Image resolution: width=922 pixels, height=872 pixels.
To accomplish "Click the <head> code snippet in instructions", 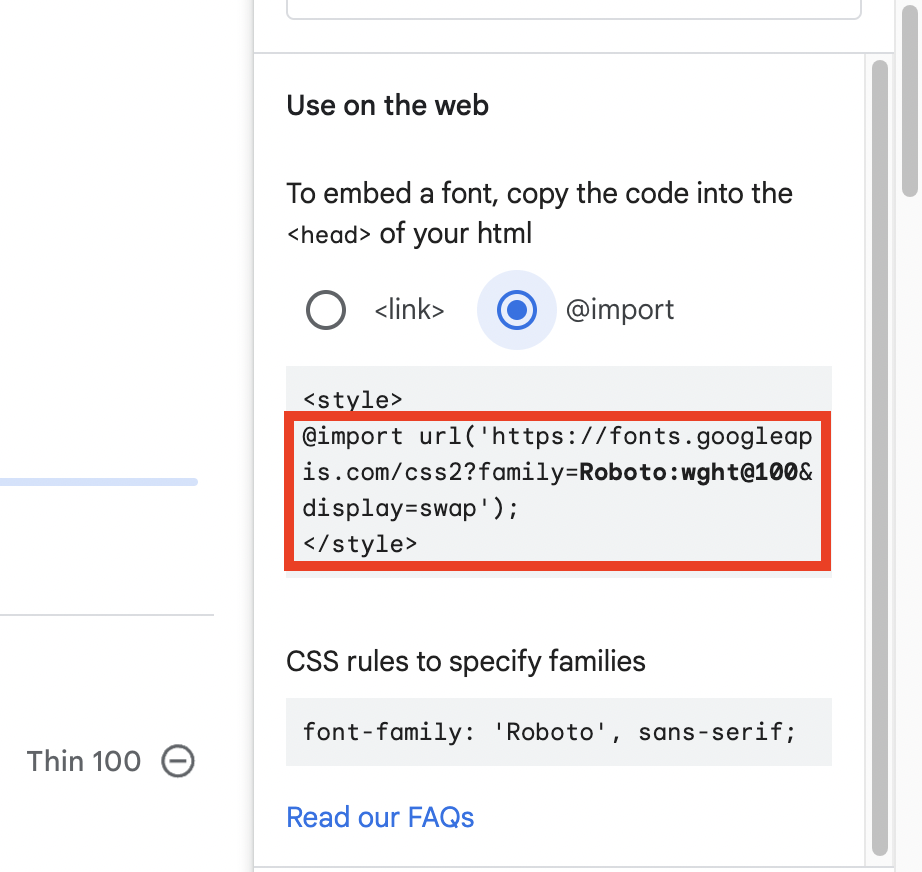I will pyautogui.click(x=329, y=235).
